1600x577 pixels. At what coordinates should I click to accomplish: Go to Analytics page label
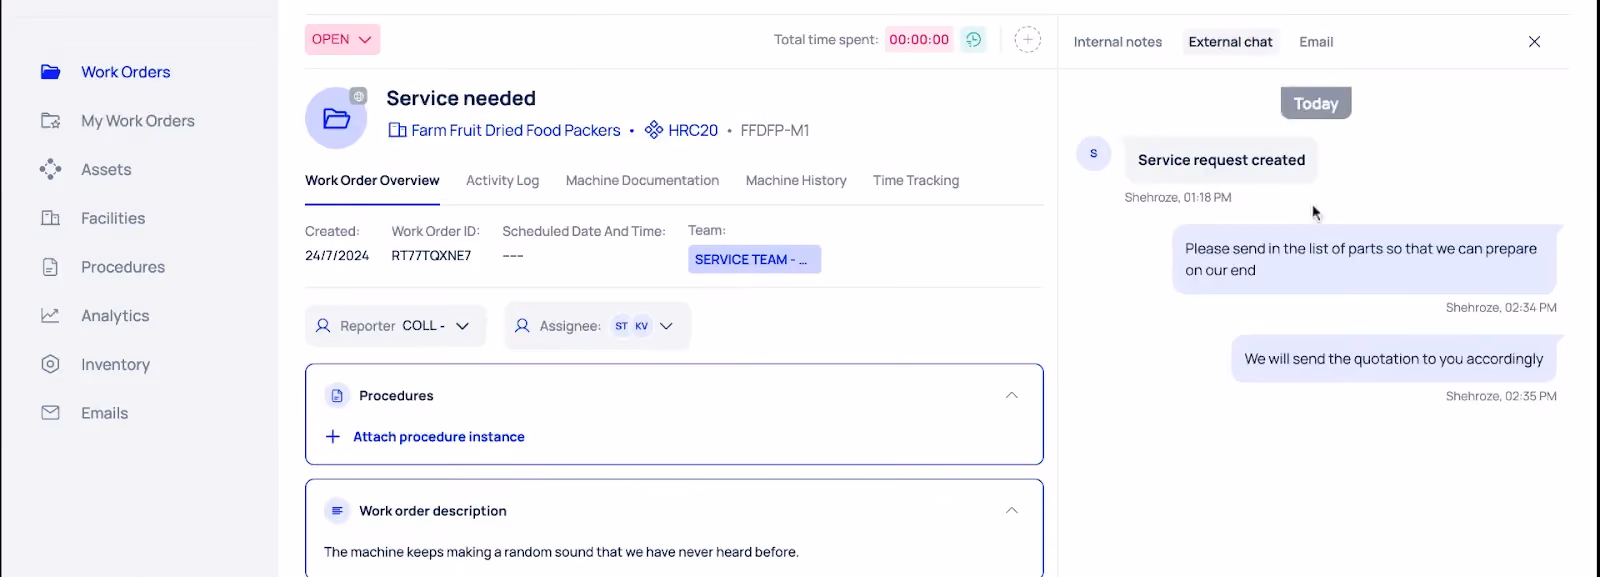115,316
